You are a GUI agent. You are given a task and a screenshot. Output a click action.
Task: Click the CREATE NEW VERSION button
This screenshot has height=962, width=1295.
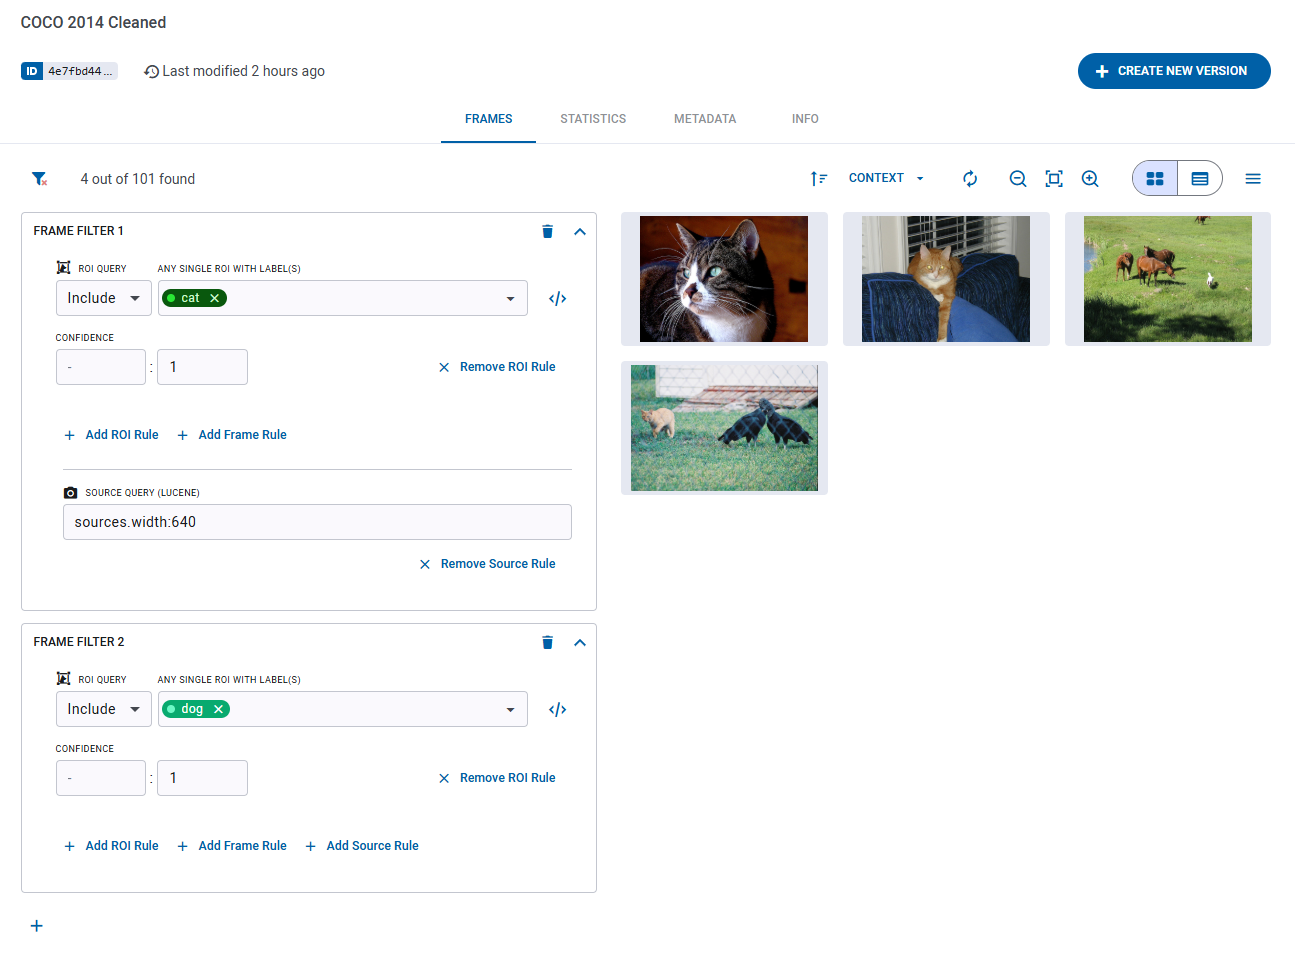pos(1174,71)
